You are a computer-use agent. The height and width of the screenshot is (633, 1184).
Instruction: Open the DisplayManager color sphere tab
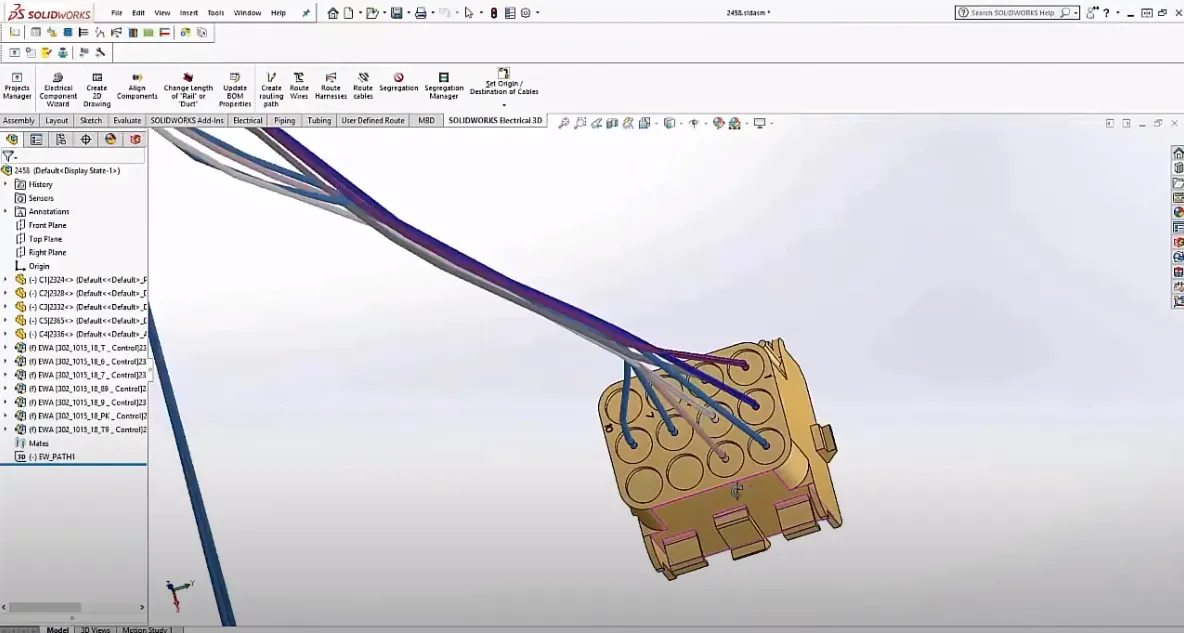[x=111, y=140]
